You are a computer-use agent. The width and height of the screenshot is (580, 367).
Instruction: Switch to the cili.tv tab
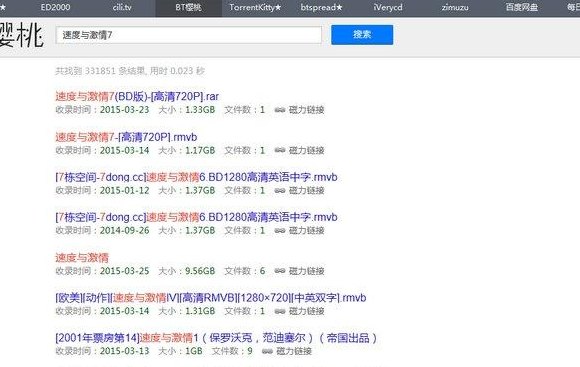(122, 7)
